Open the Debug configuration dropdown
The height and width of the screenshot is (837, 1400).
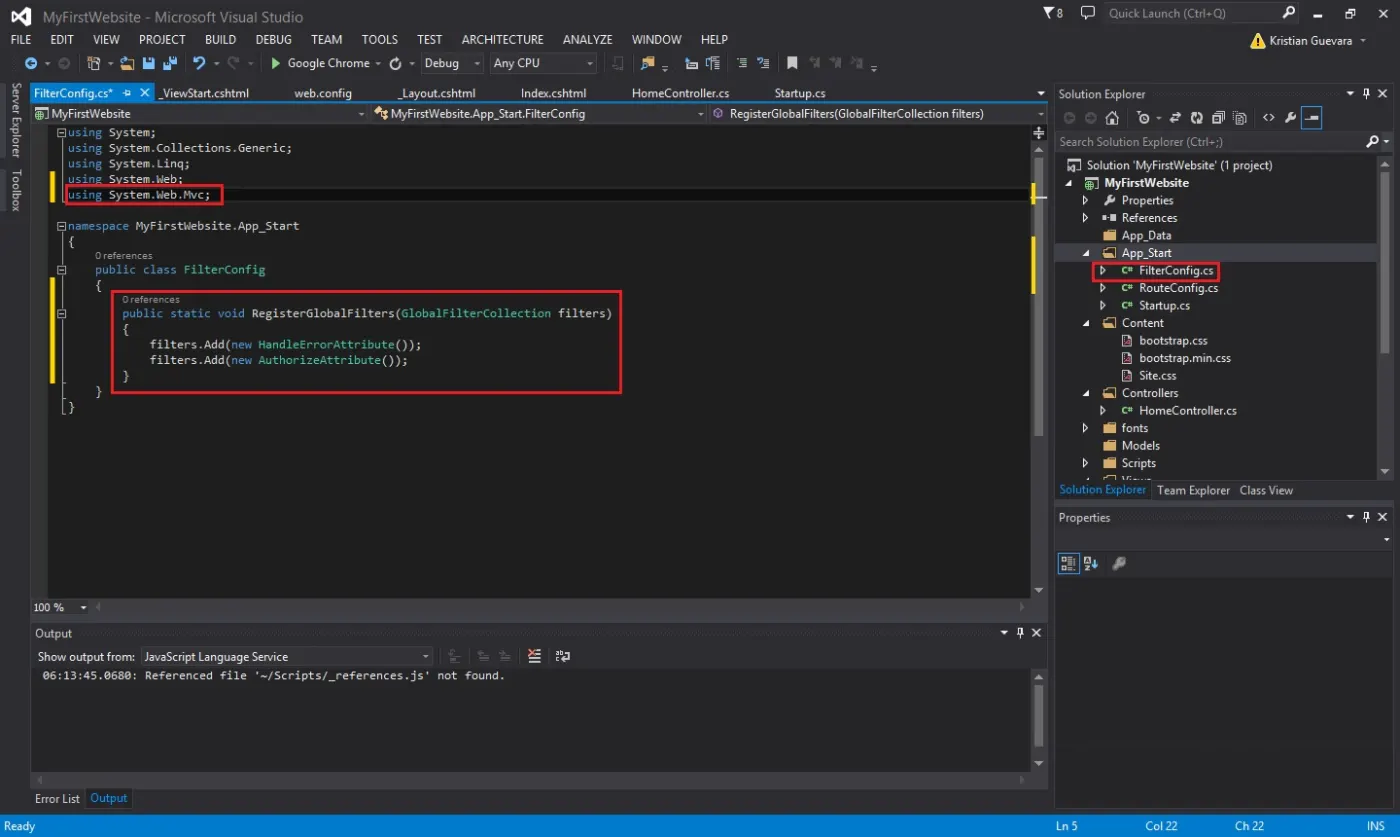point(453,63)
